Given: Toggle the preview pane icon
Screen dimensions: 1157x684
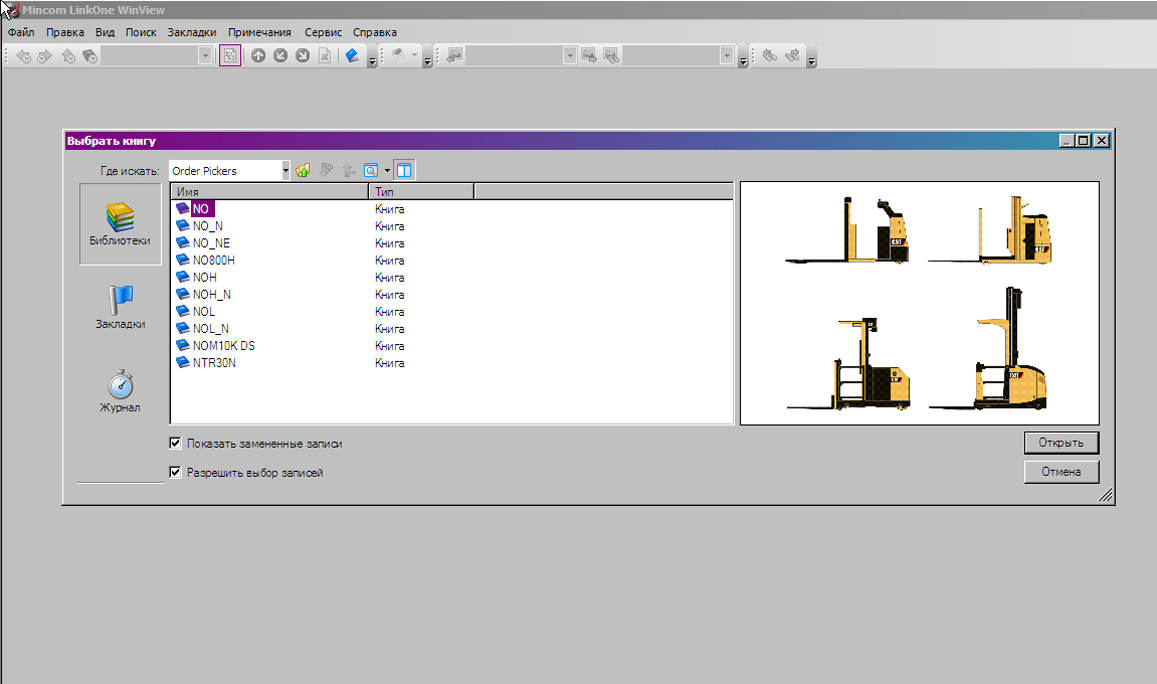Looking at the screenshot, I should click(x=404, y=171).
